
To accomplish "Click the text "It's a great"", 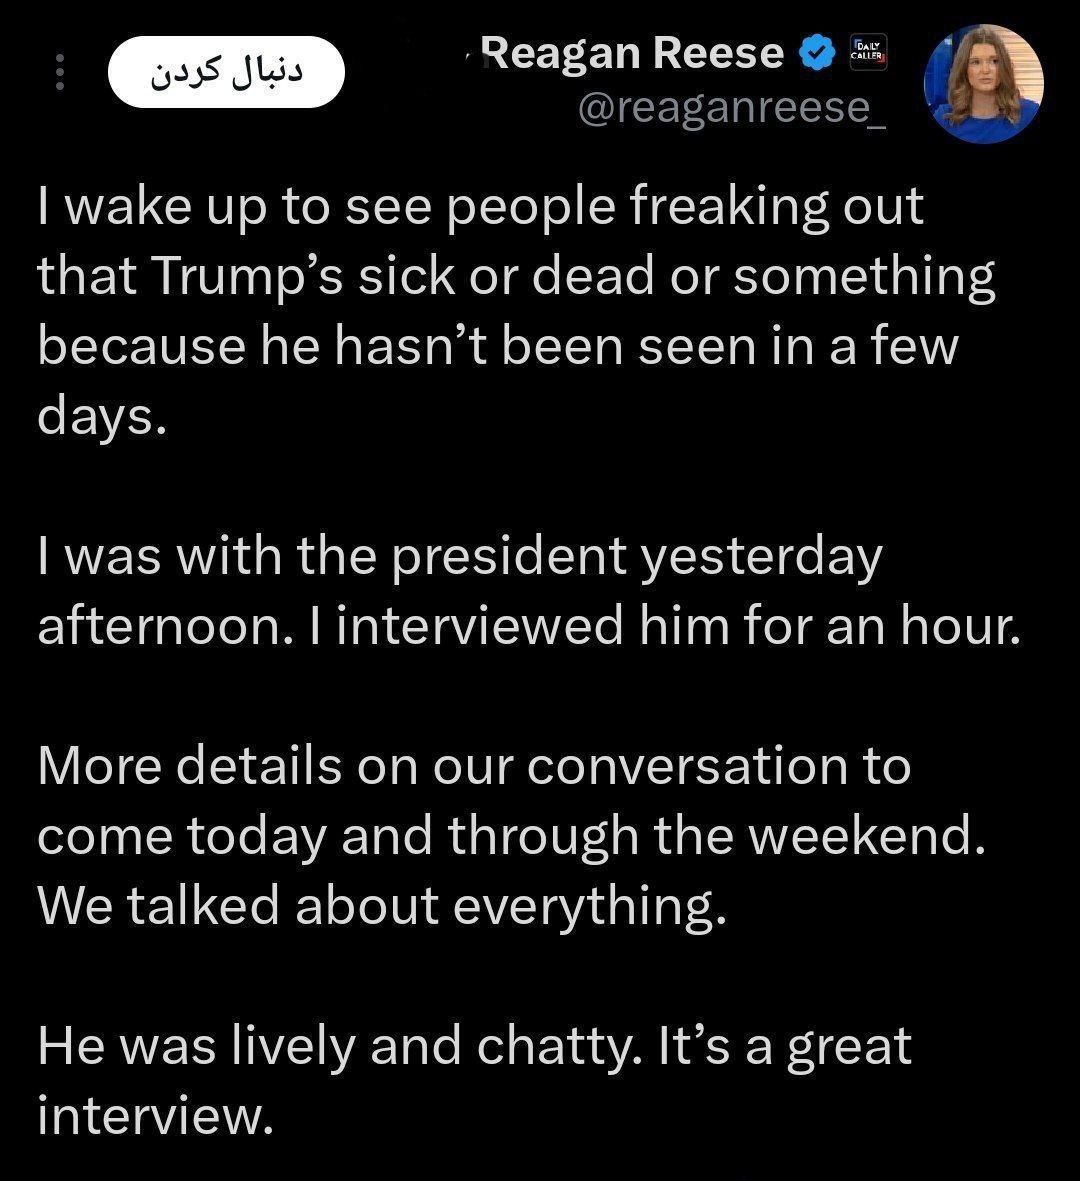I will coord(784,1046).
